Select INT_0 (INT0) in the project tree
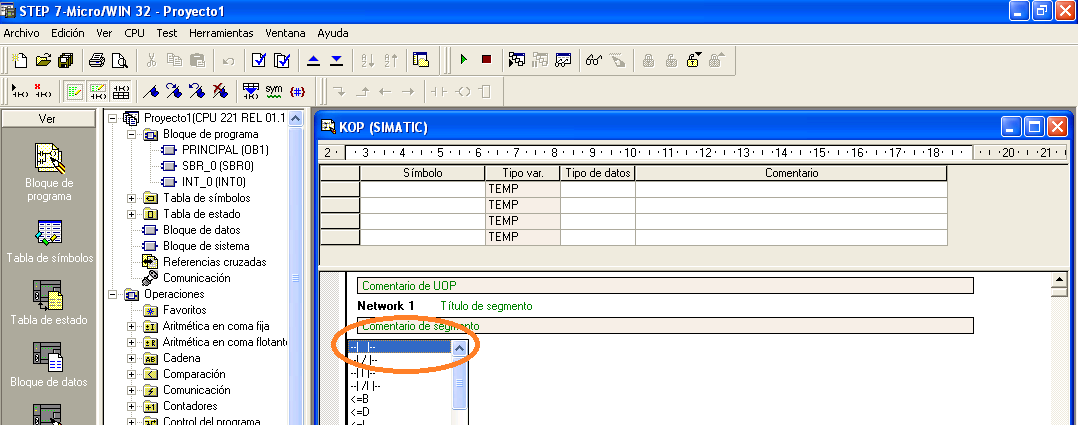Image resolution: width=1078 pixels, height=425 pixels. tap(214, 182)
